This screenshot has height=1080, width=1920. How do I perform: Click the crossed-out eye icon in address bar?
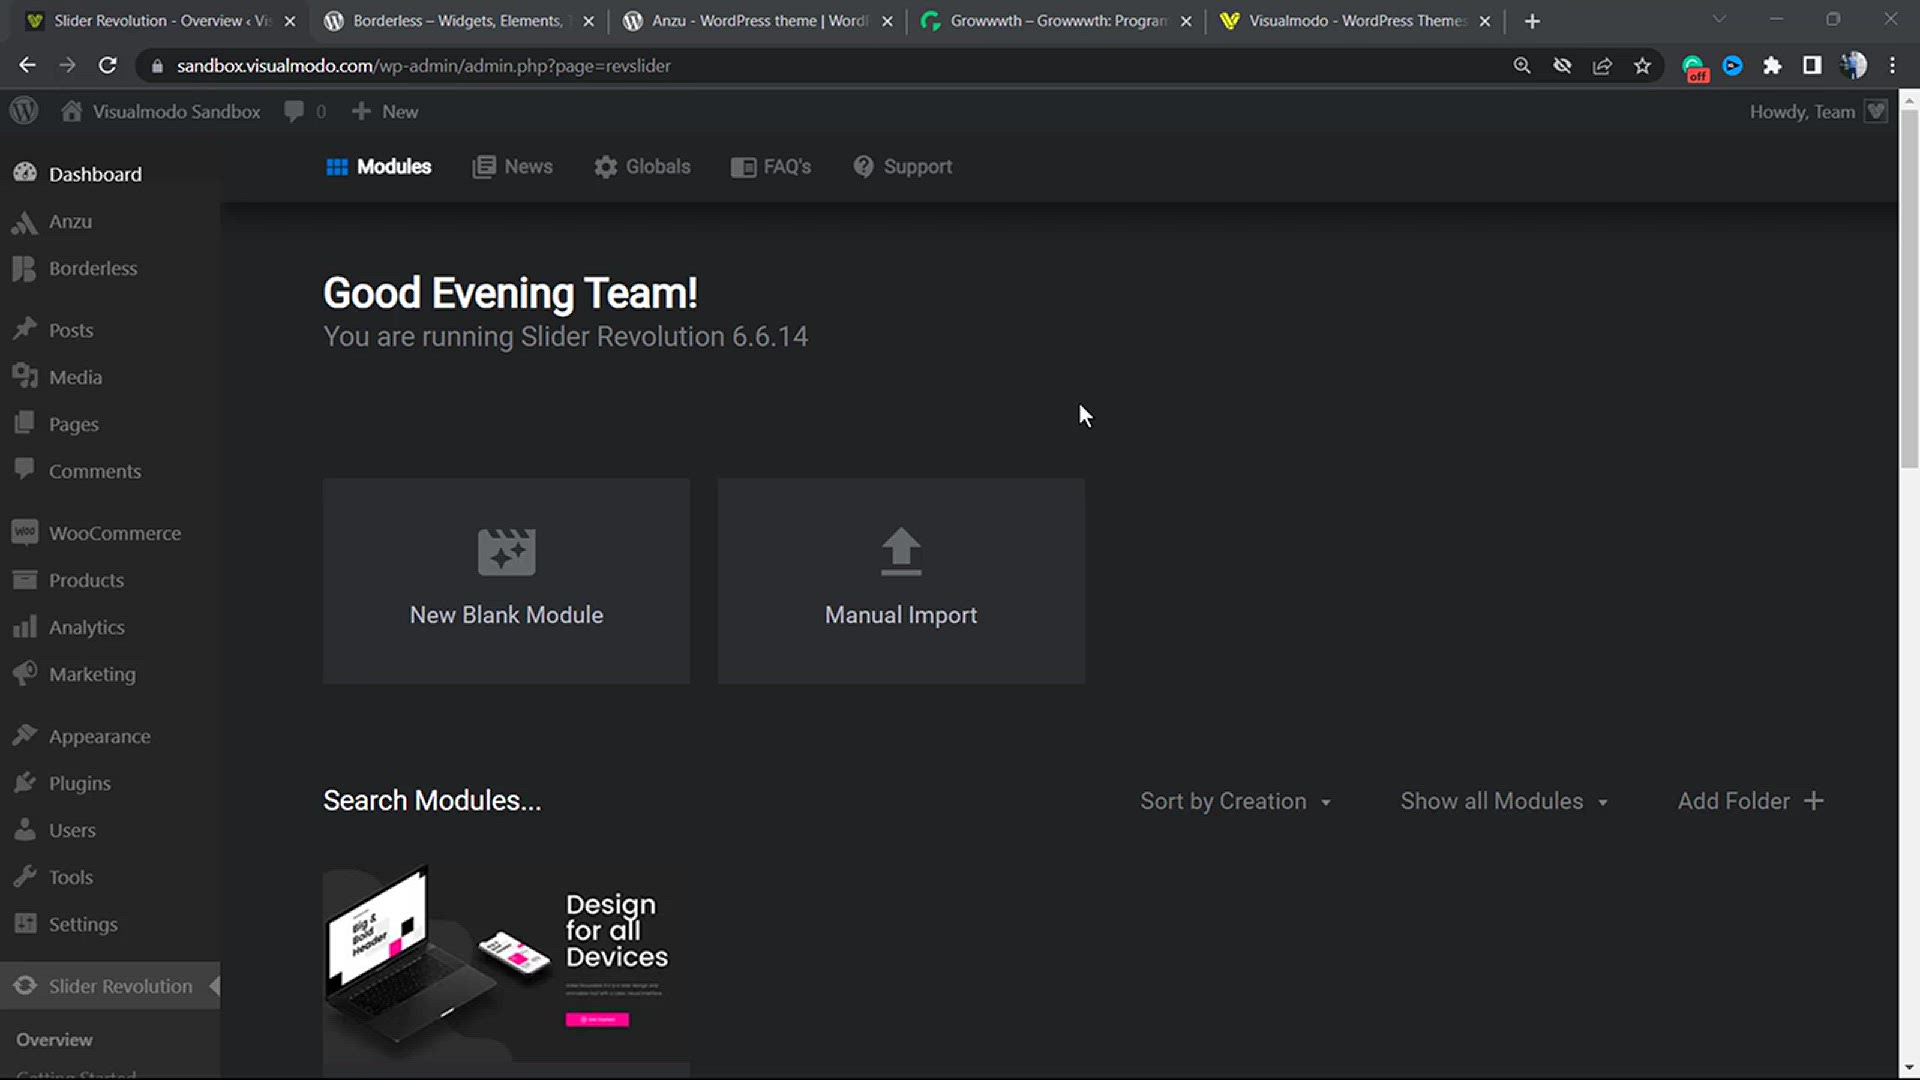click(x=1562, y=65)
